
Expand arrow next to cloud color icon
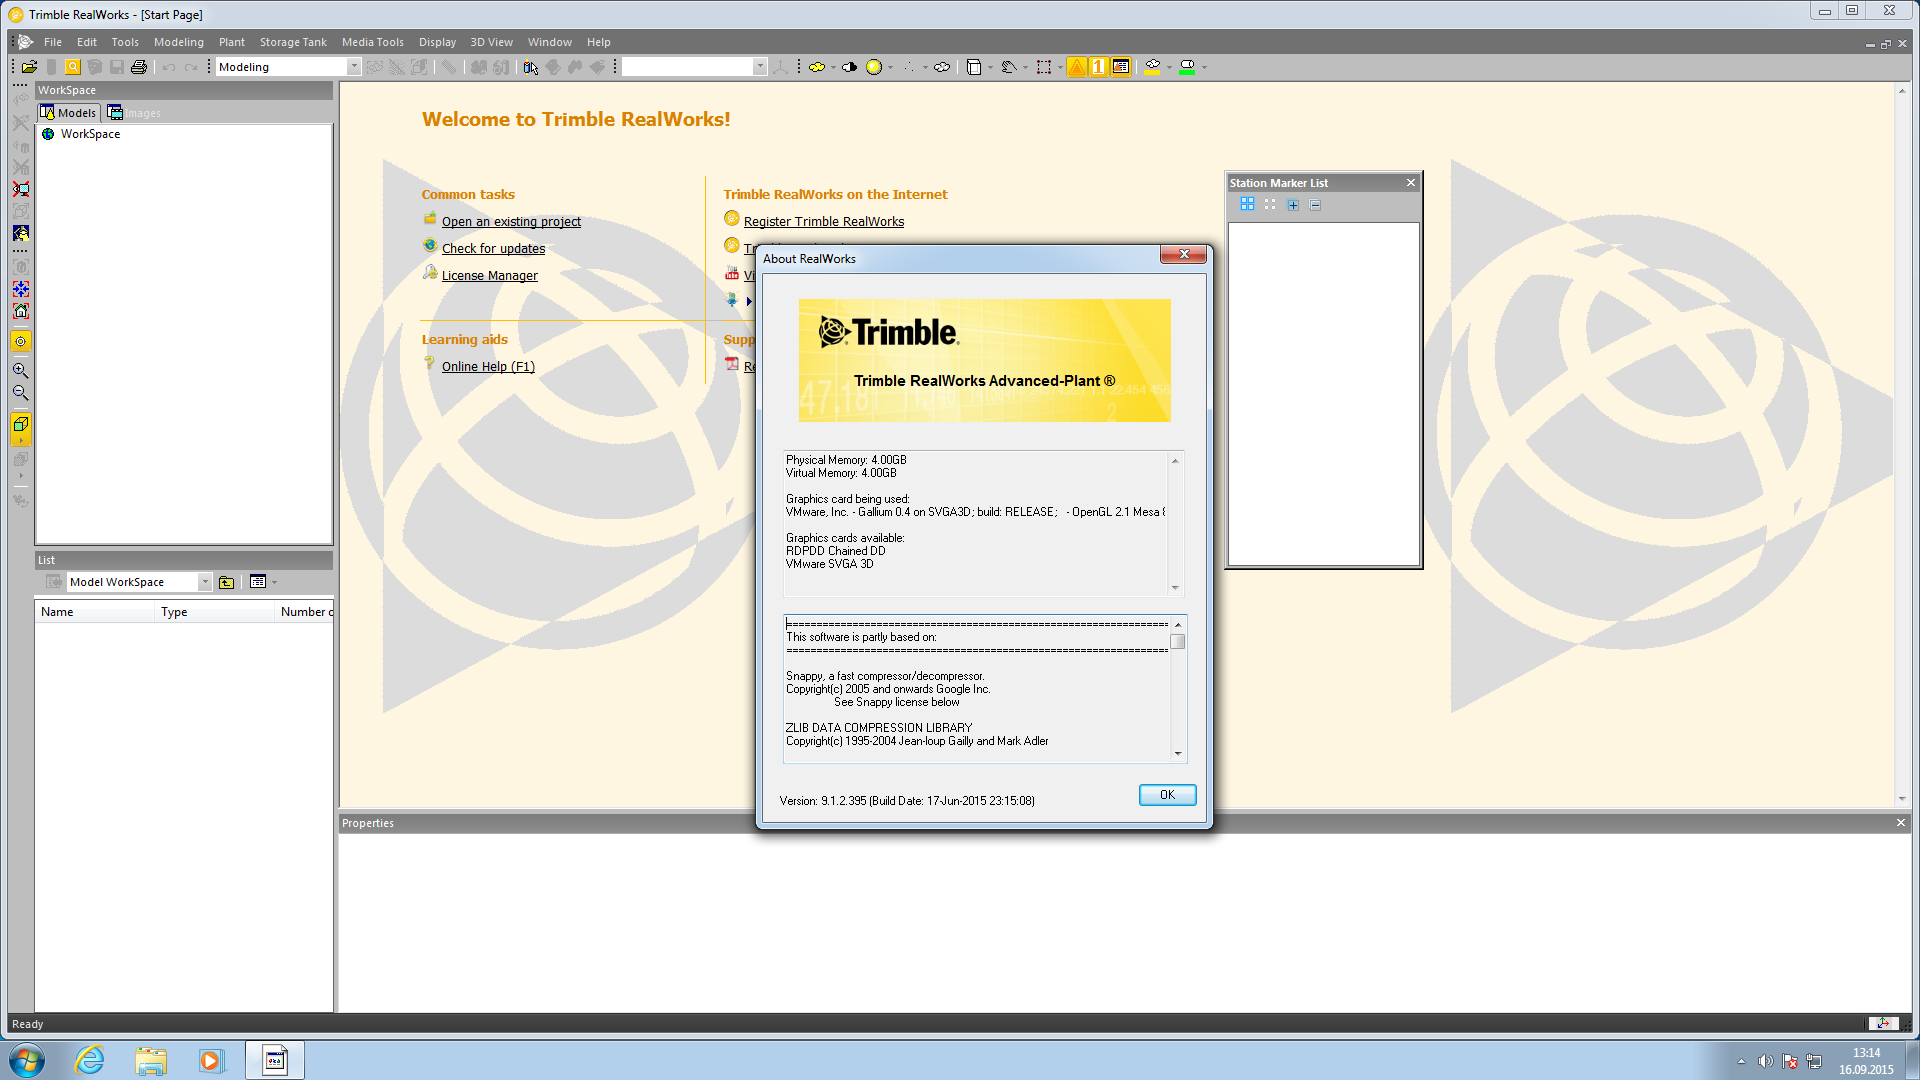pyautogui.click(x=1169, y=67)
